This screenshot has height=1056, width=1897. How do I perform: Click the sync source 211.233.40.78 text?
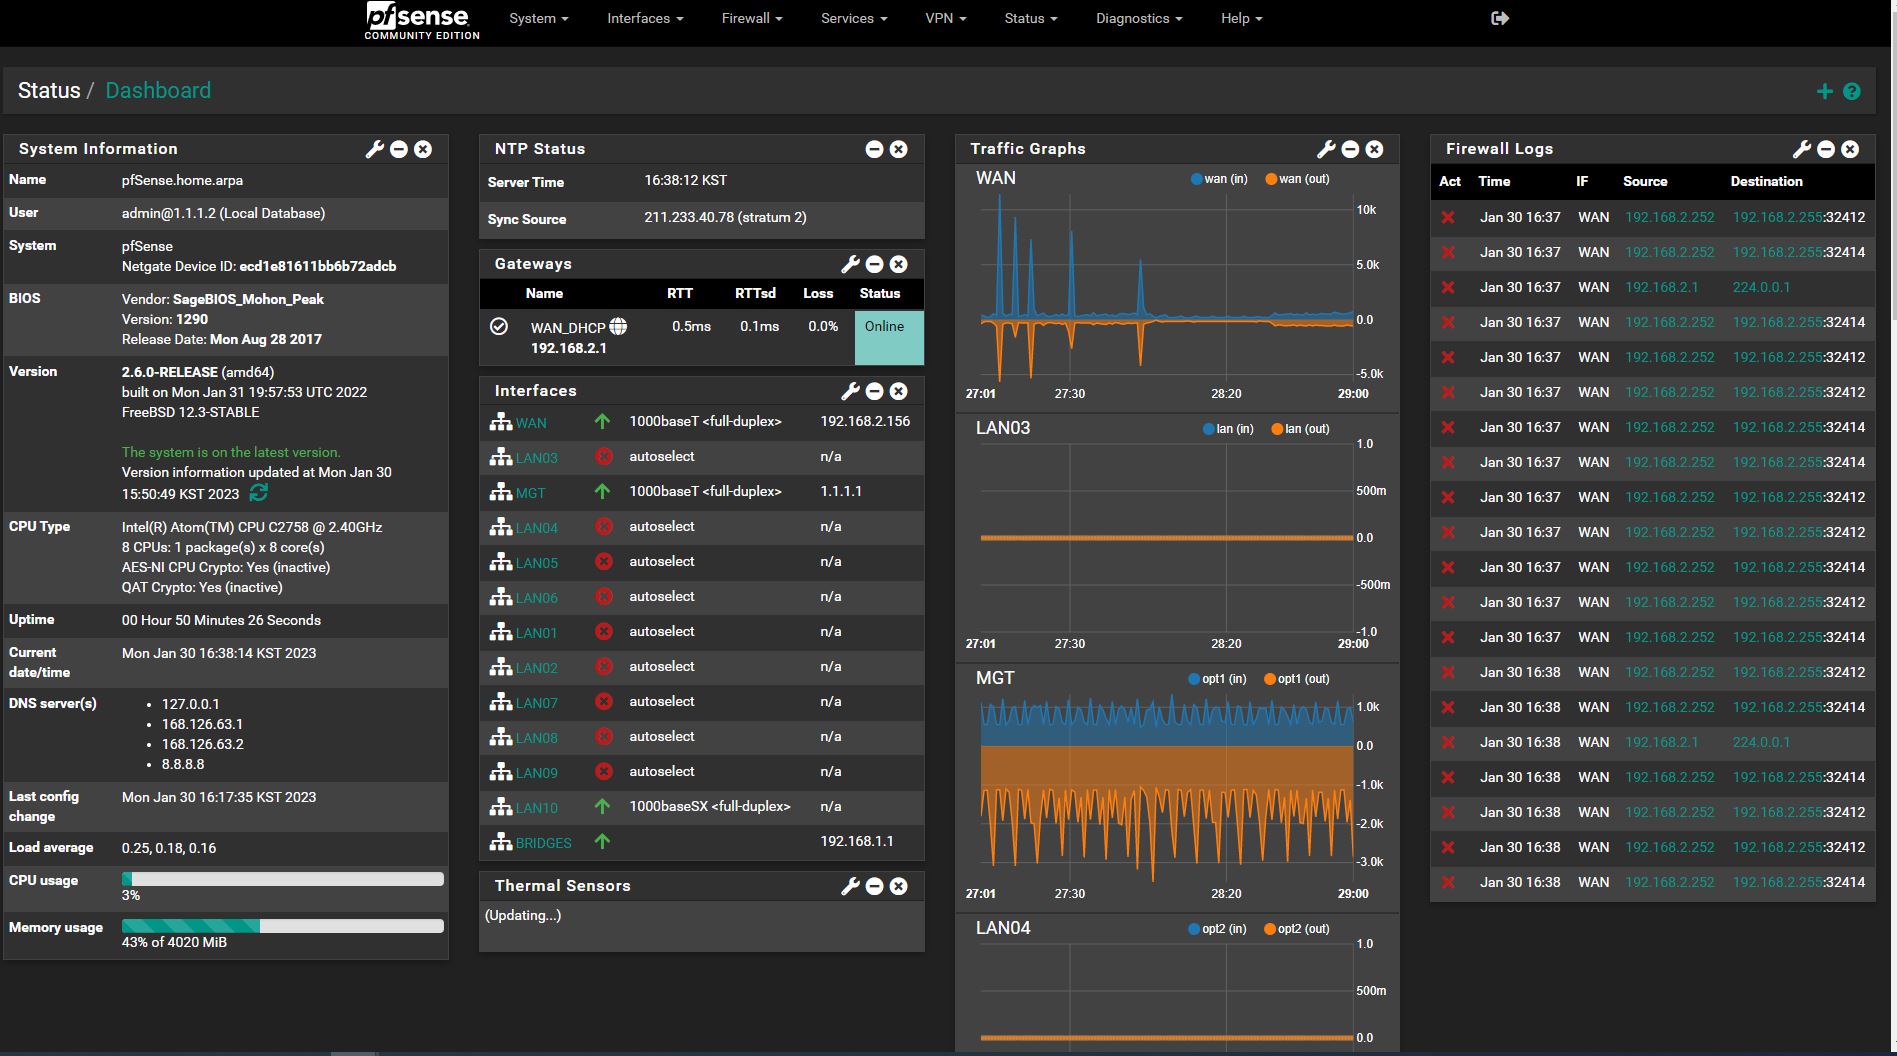[x=725, y=217]
